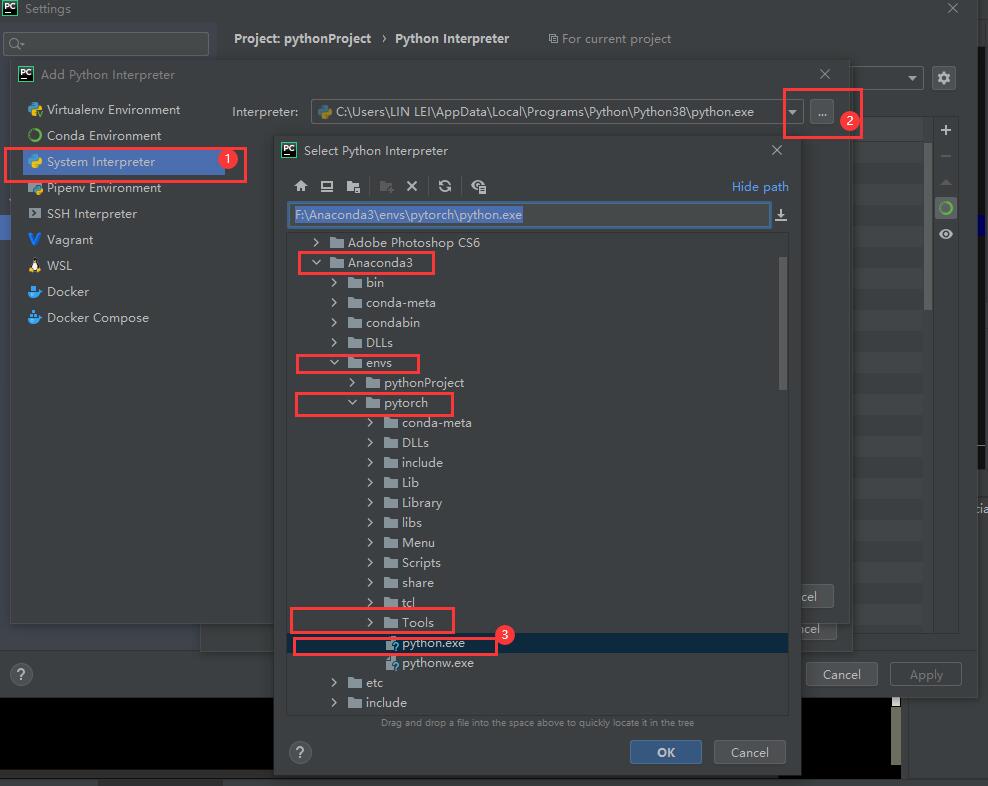
Task: Select Vagrant interpreter option
Action: tap(70, 240)
